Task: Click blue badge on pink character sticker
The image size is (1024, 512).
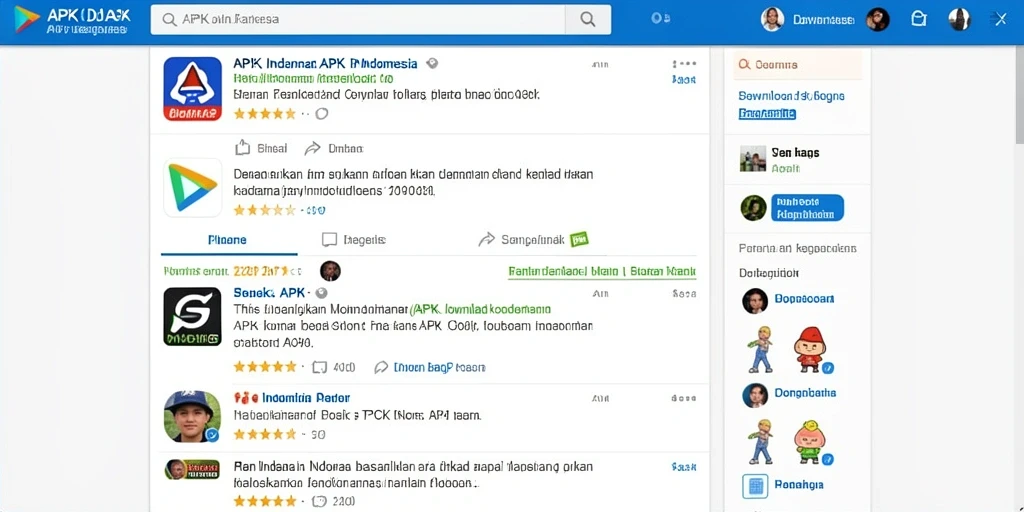Action: (x=827, y=459)
